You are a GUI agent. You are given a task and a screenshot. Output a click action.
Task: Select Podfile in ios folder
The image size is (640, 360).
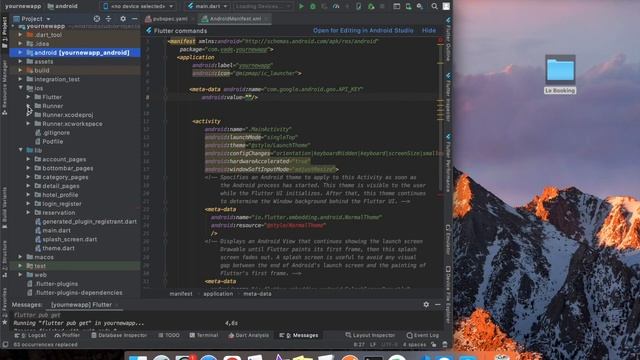(x=53, y=141)
